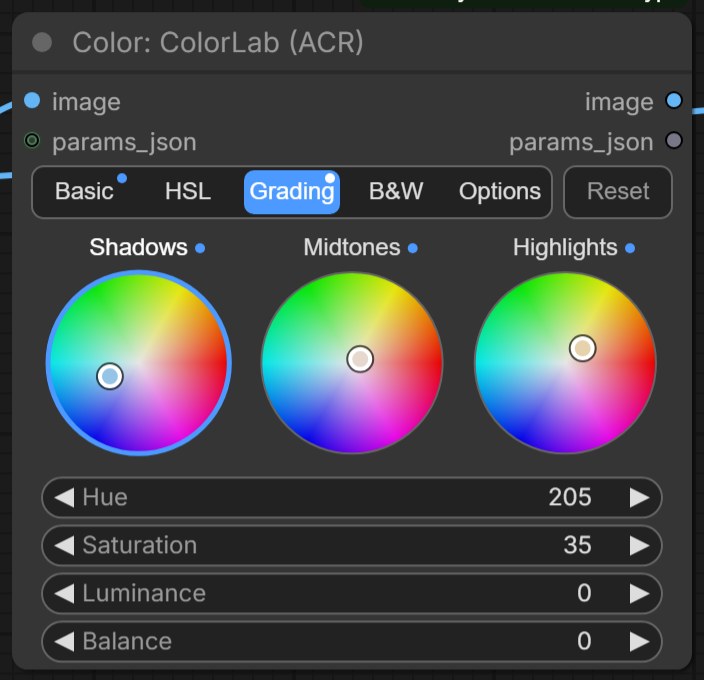Screen dimensions: 704x680
Task: Decrease Hue with the left arrow
Action: point(64,498)
